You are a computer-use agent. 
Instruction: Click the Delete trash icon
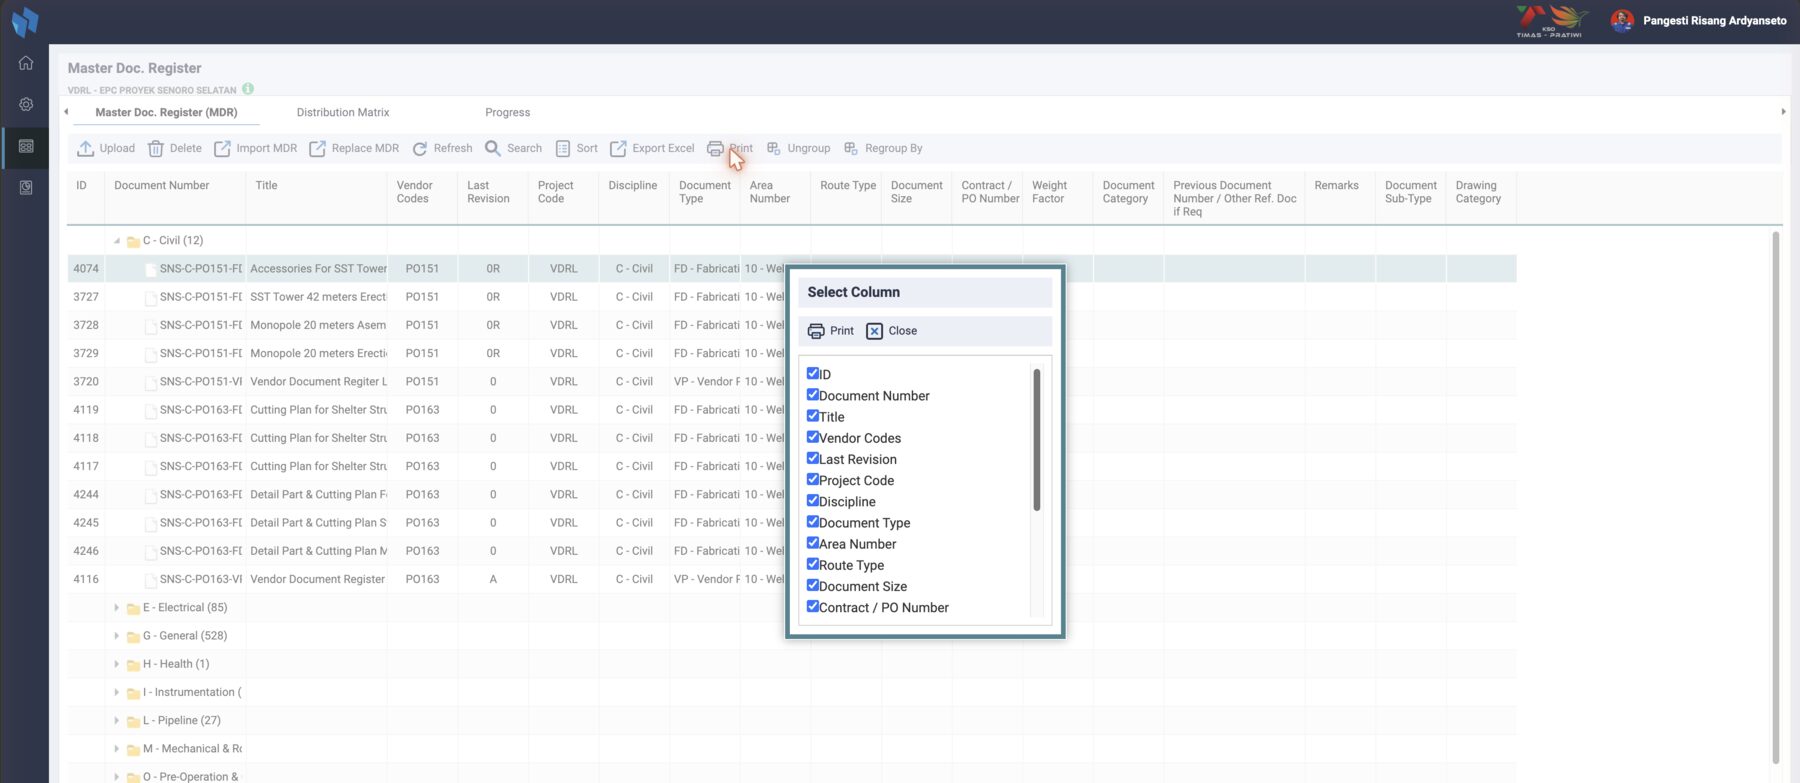[x=156, y=148]
